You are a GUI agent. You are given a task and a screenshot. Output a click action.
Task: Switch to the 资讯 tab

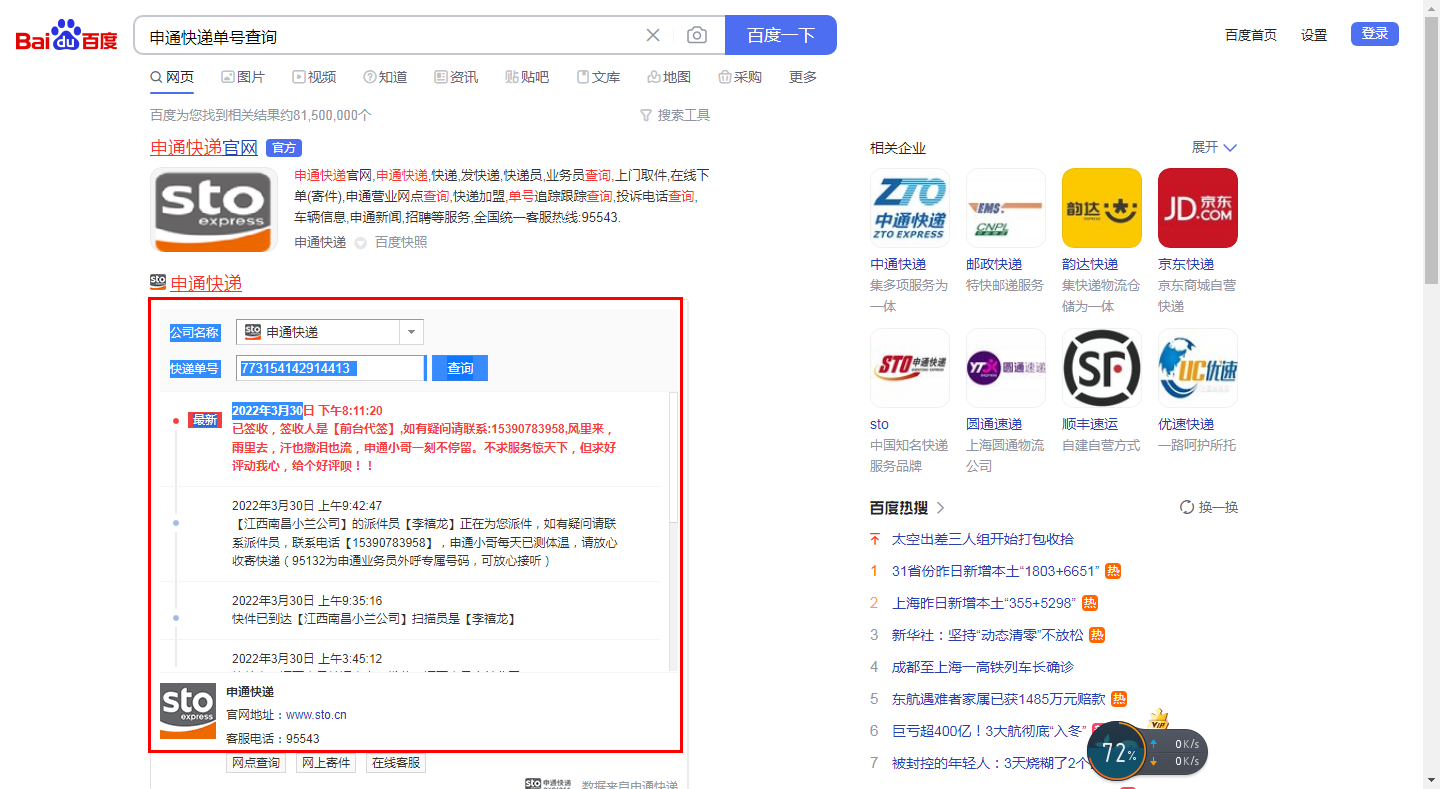456,77
